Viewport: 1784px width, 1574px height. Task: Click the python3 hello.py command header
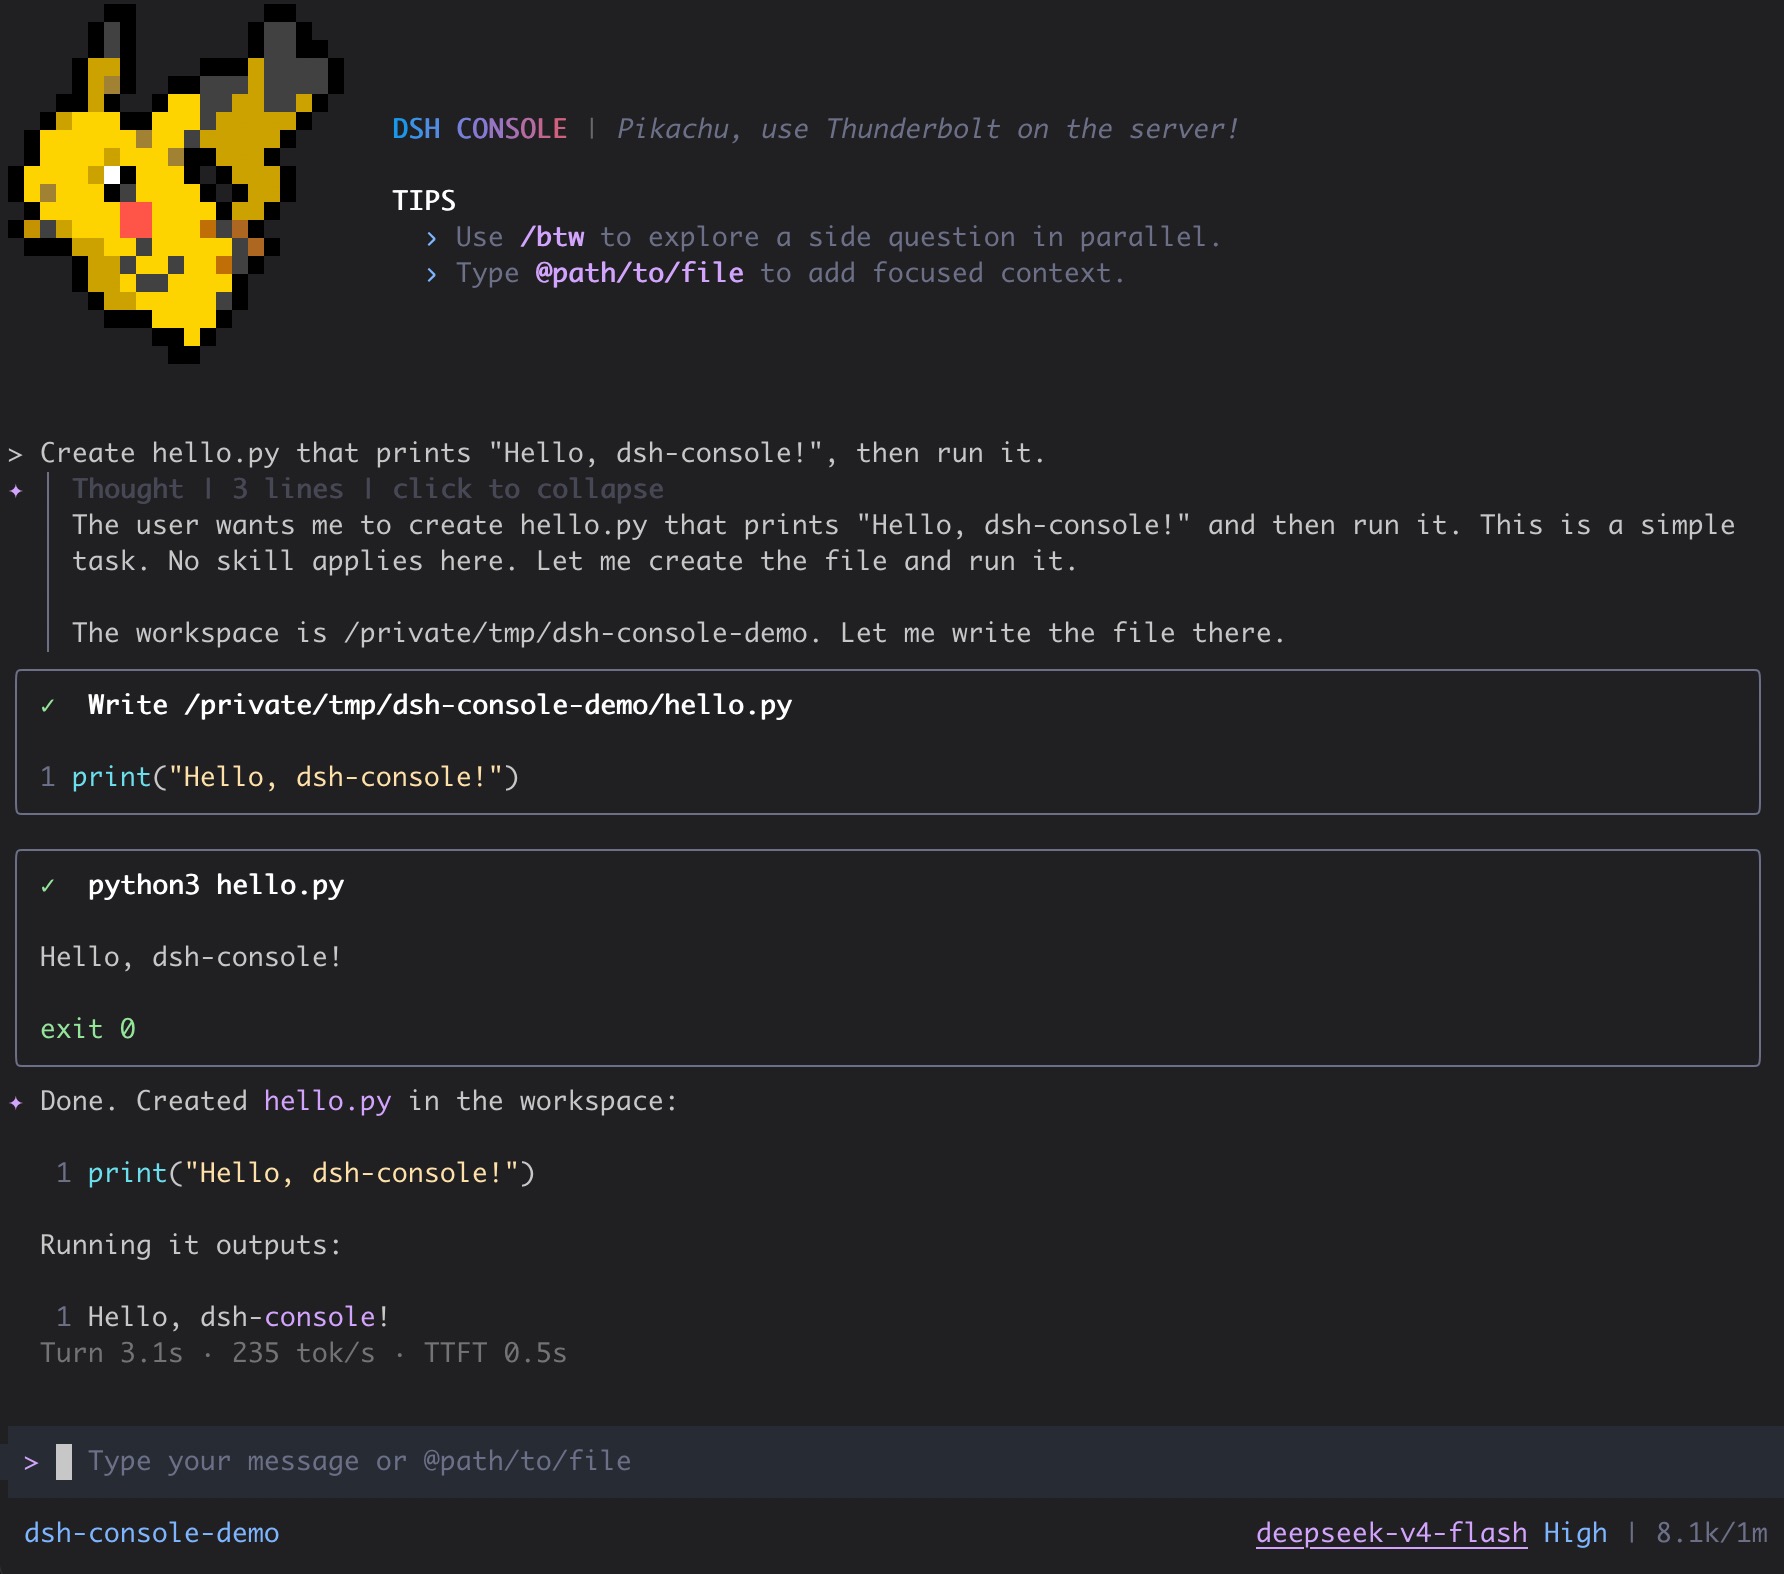(x=216, y=885)
